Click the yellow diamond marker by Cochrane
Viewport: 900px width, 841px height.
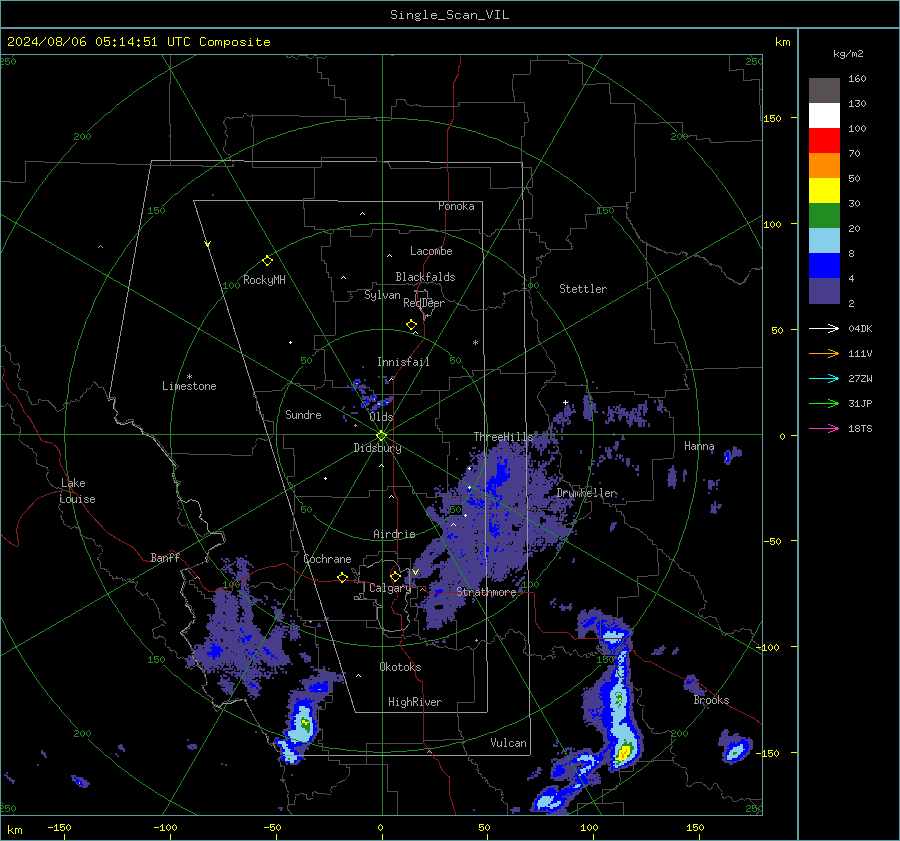pos(342,577)
